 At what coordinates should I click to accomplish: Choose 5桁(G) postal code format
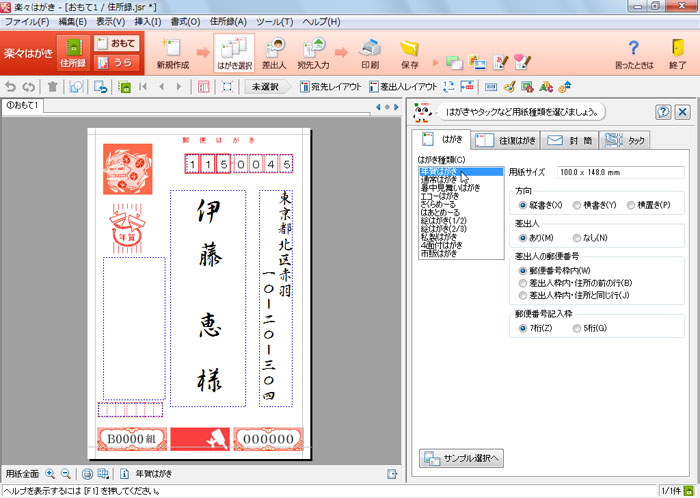click(578, 328)
